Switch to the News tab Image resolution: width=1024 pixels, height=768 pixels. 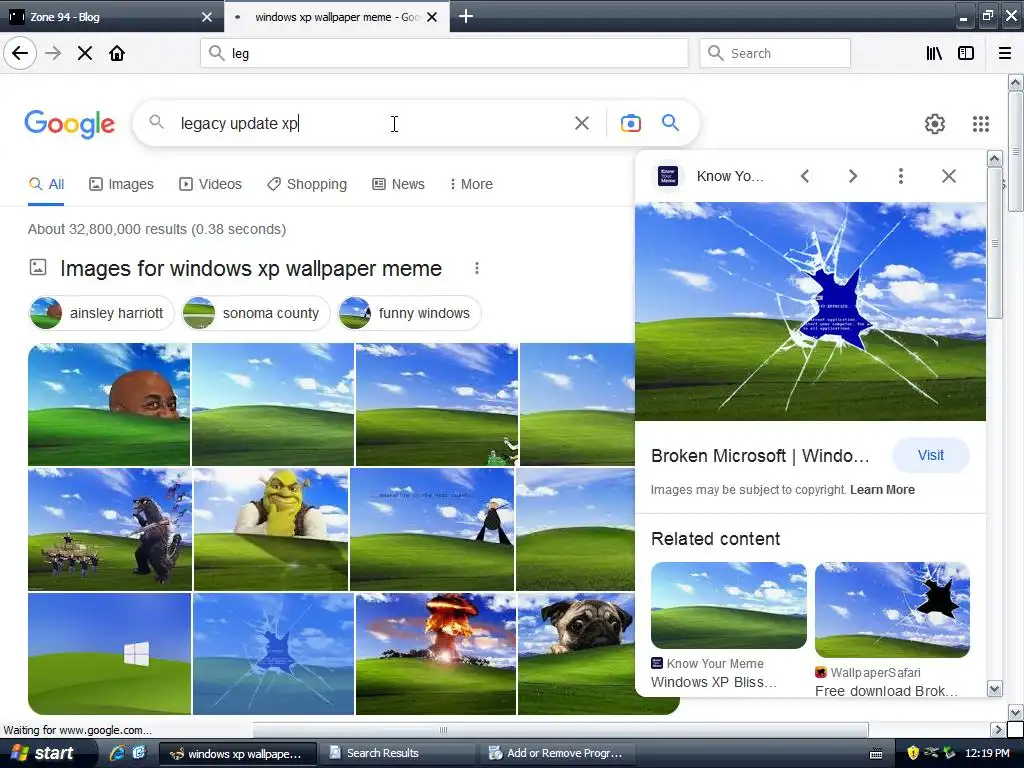(x=398, y=184)
